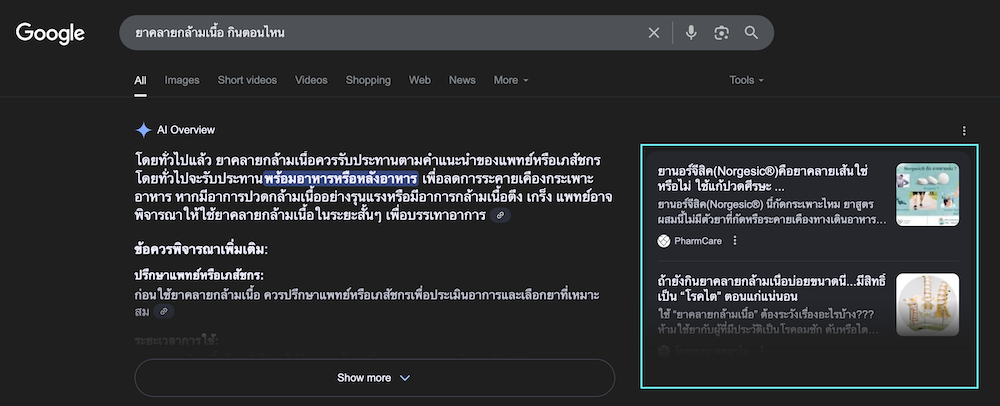Open Google Lens image search icon
This screenshot has height=406, width=1000.
(721, 33)
